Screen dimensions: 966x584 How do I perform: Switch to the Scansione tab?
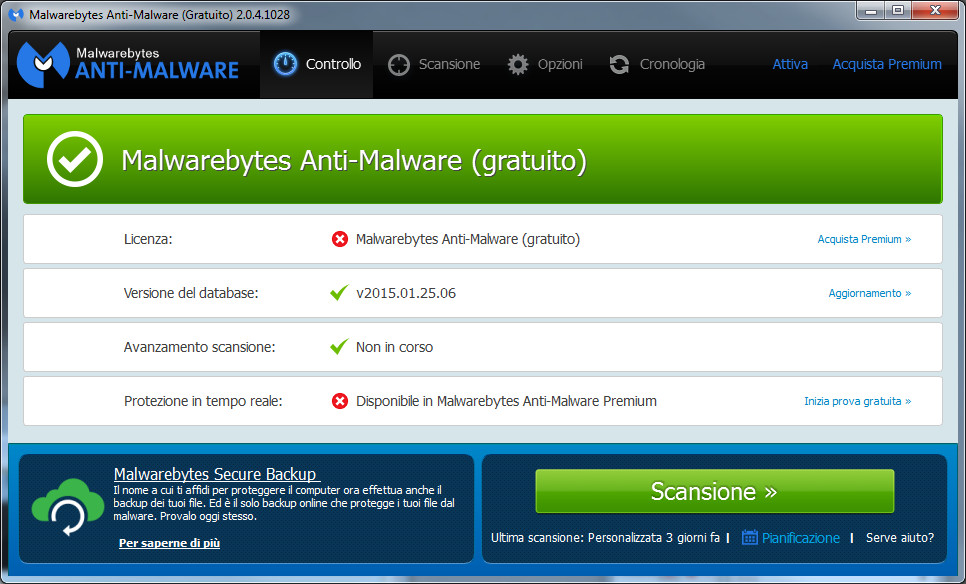pos(434,64)
